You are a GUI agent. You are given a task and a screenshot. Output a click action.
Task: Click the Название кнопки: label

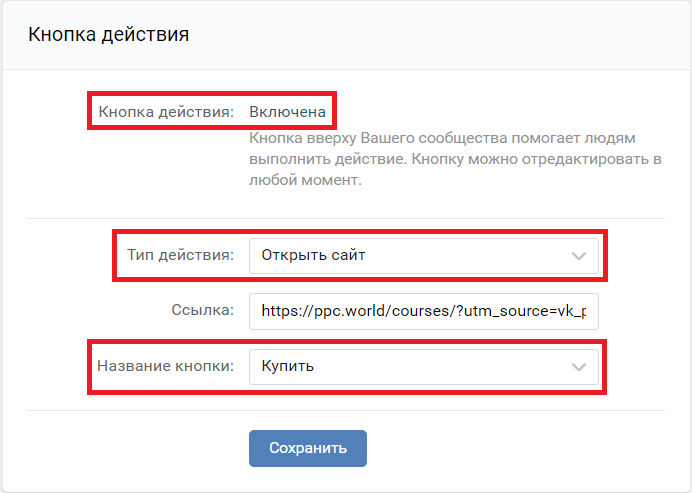tap(165, 366)
